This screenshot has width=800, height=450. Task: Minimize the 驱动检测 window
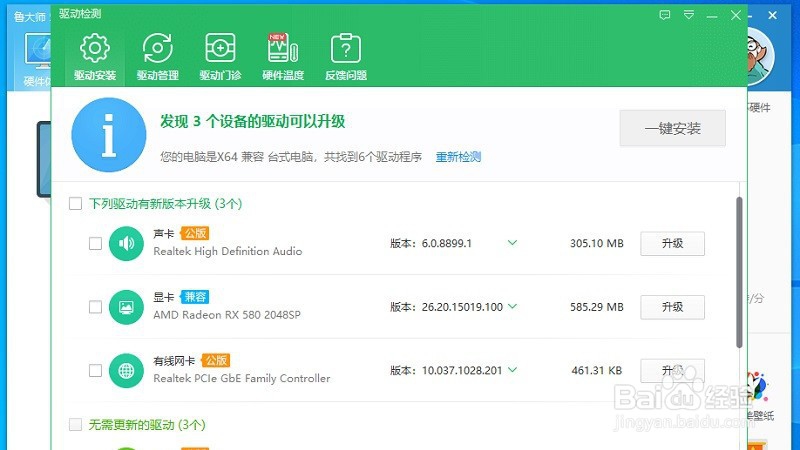pos(712,15)
